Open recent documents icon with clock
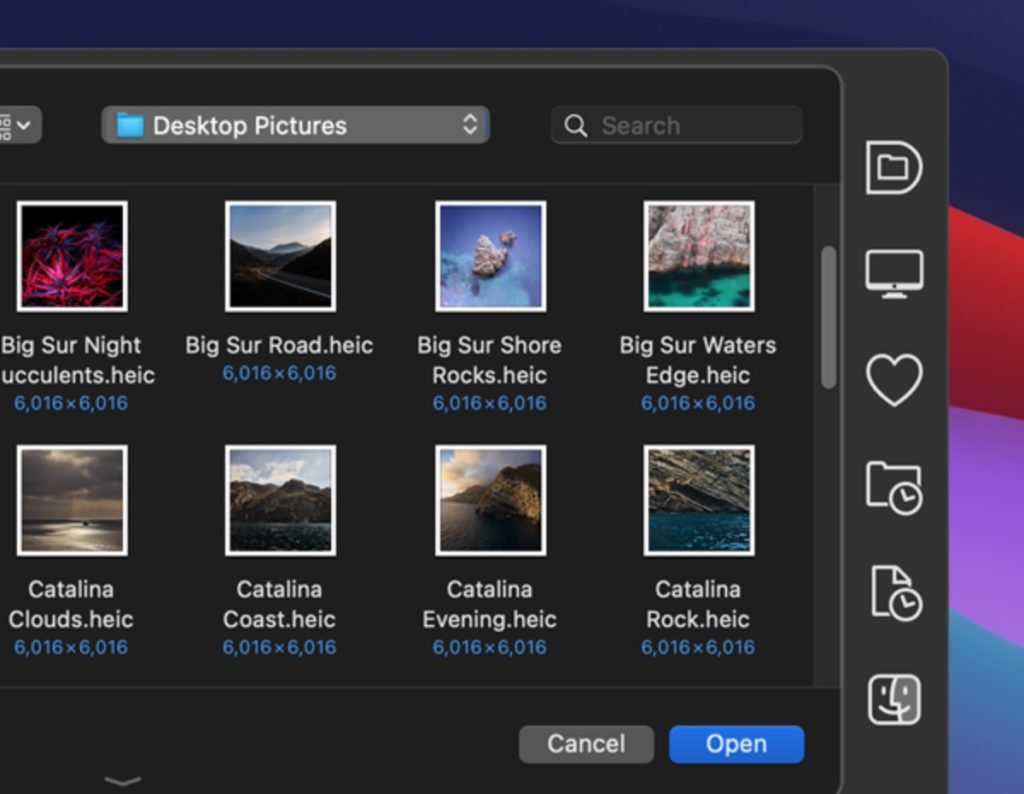Viewport: 1024px width, 794px height. point(893,593)
